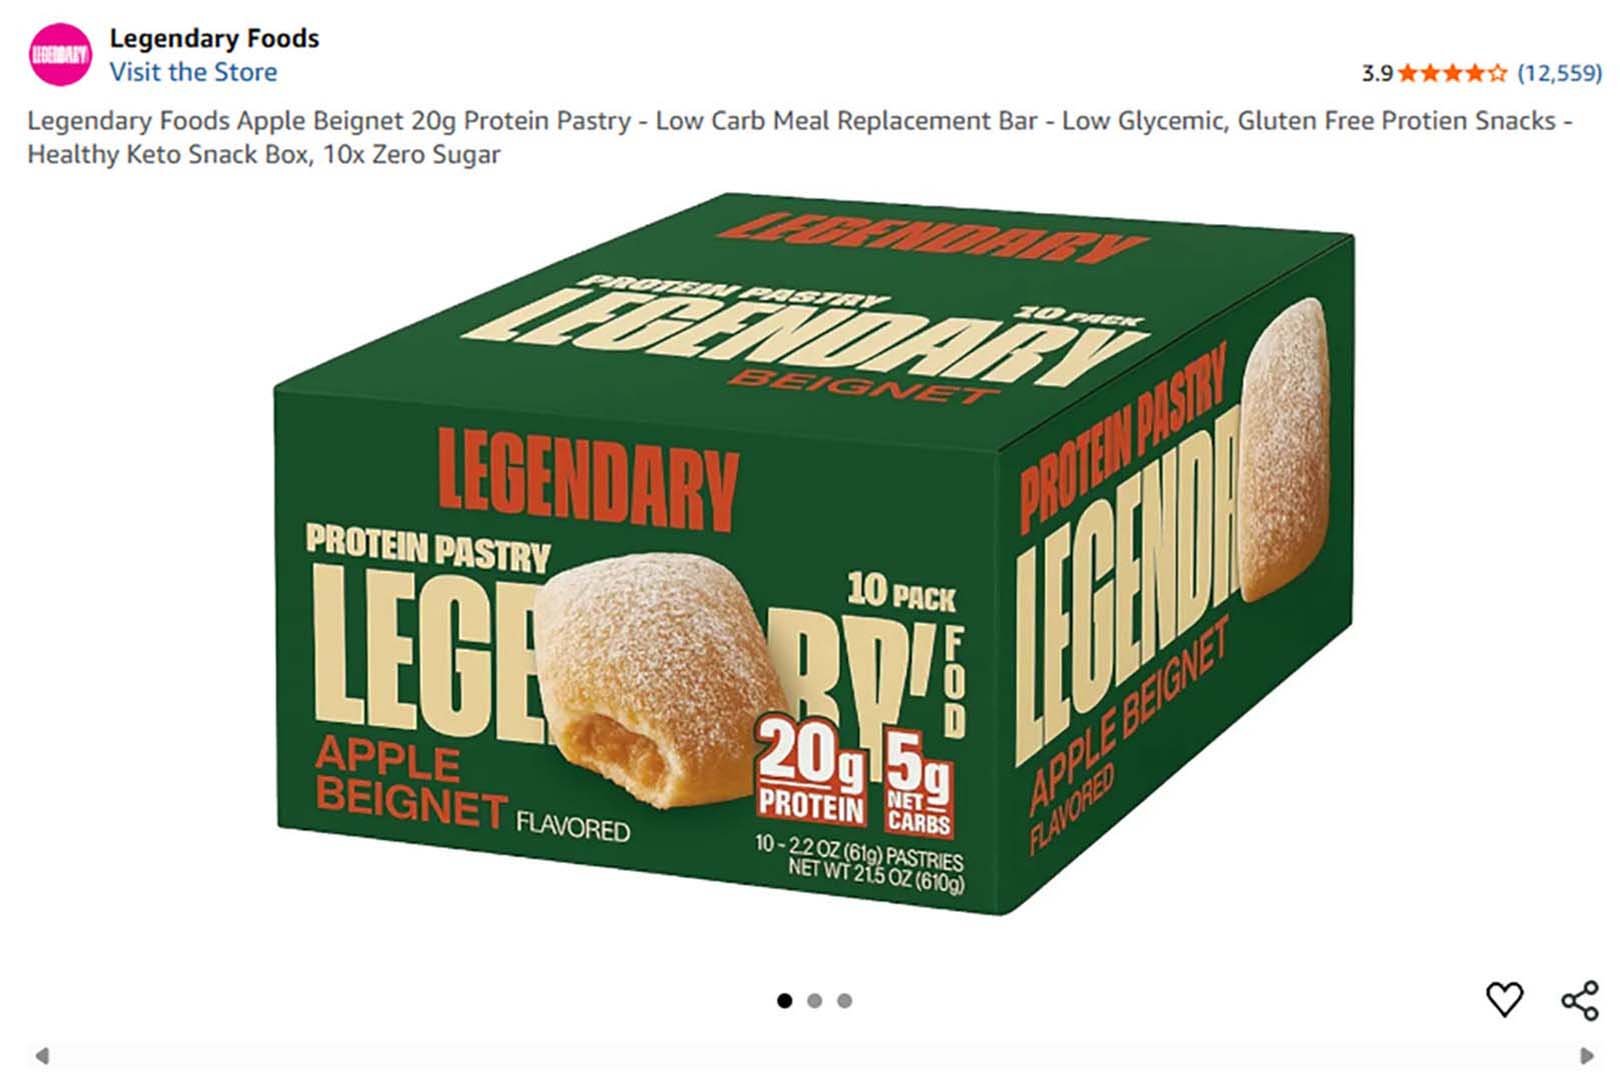Click the 3.9 rating number
The width and height of the screenshot is (1620, 1080).
[x=1377, y=72]
